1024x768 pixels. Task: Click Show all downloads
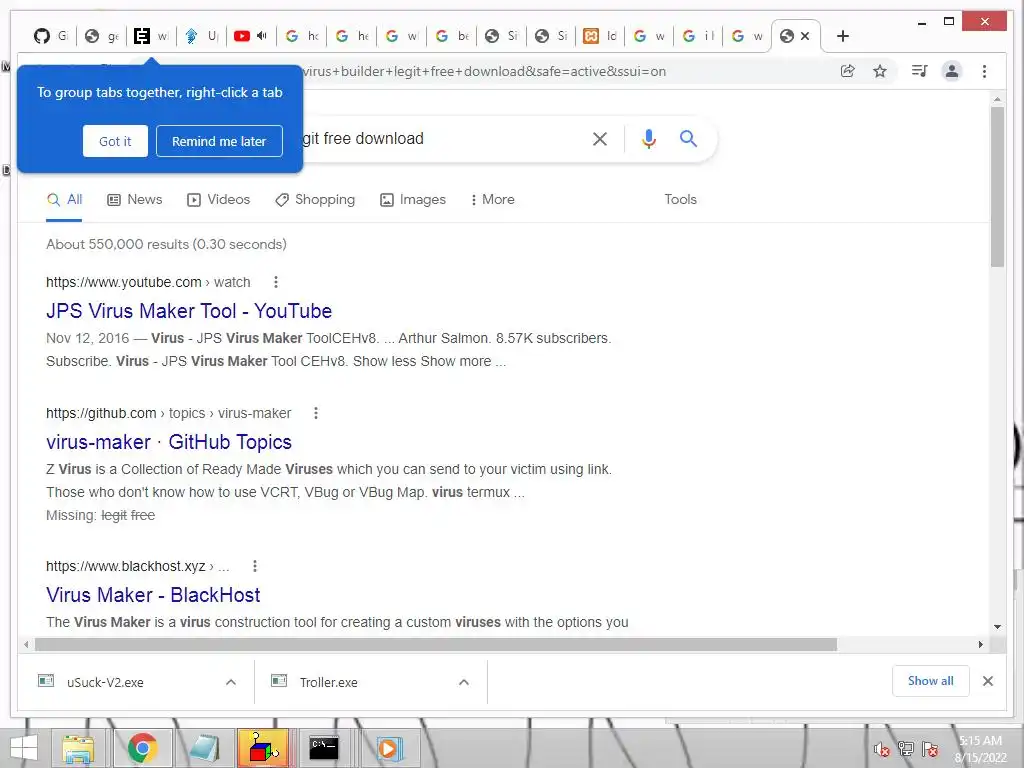pos(931,681)
